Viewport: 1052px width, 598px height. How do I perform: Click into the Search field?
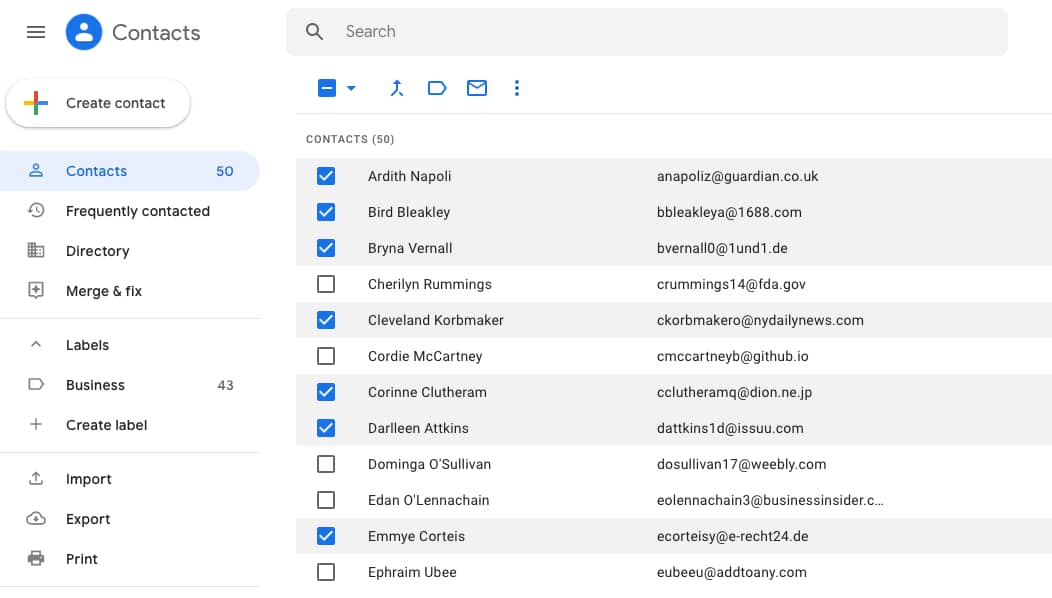(660, 32)
